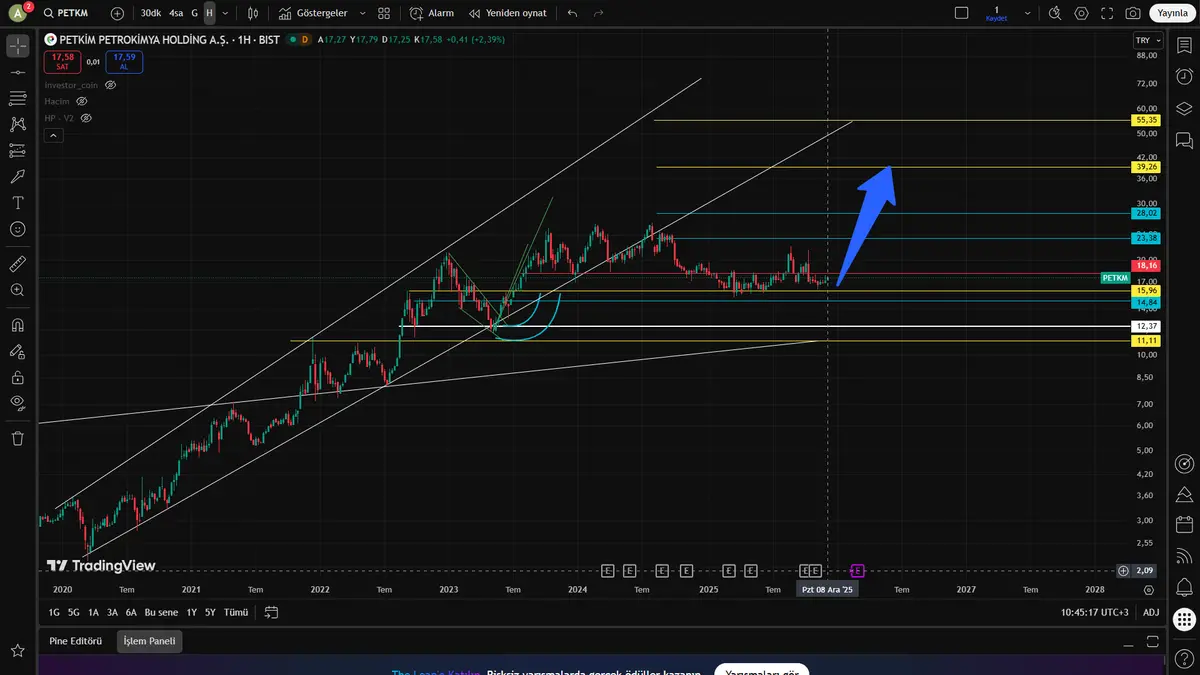The height and width of the screenshot is (675, 1200).
Task: Open the right sidebar target icon
Action: (x=1184, y=463)
